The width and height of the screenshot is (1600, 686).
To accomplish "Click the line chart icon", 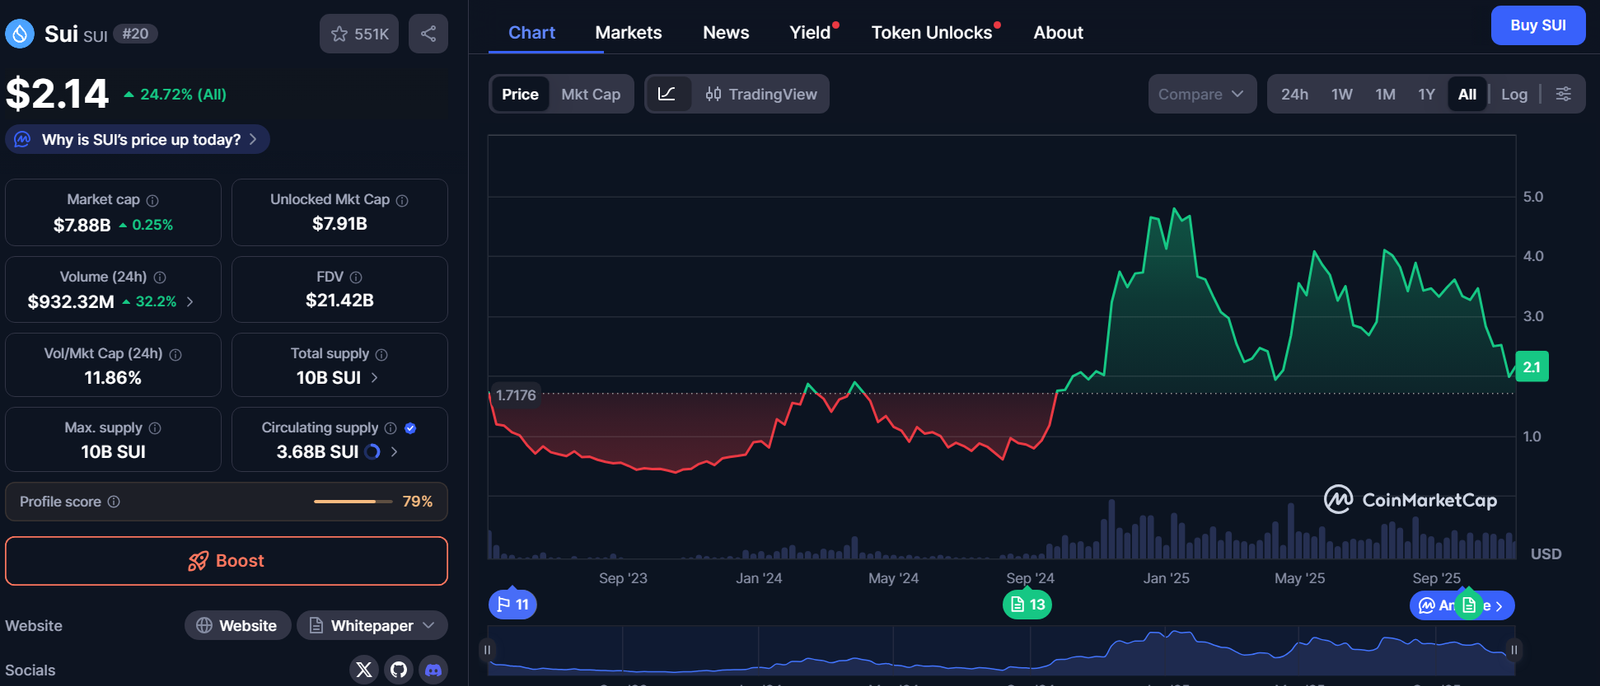I will (x=667, y=94).
